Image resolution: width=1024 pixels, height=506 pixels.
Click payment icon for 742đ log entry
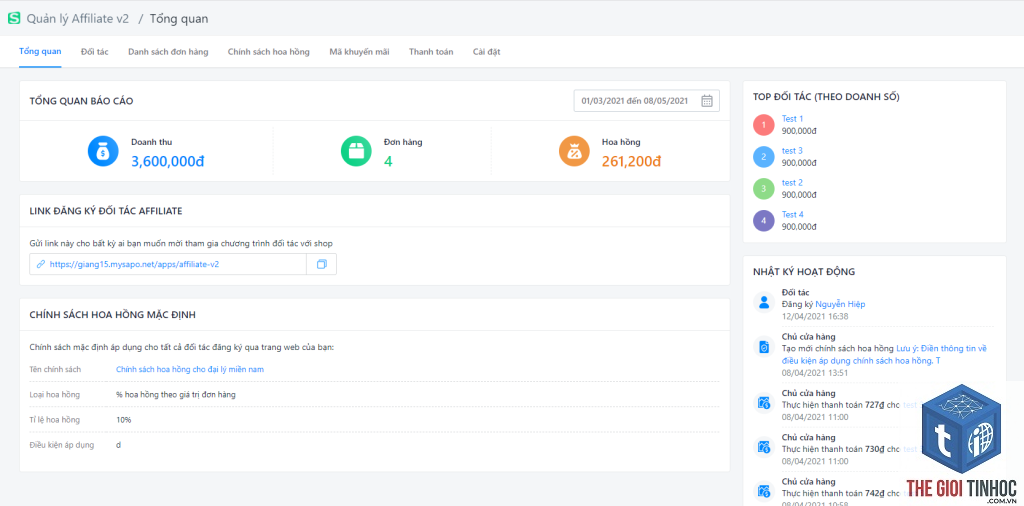click(x=763, y=492)
